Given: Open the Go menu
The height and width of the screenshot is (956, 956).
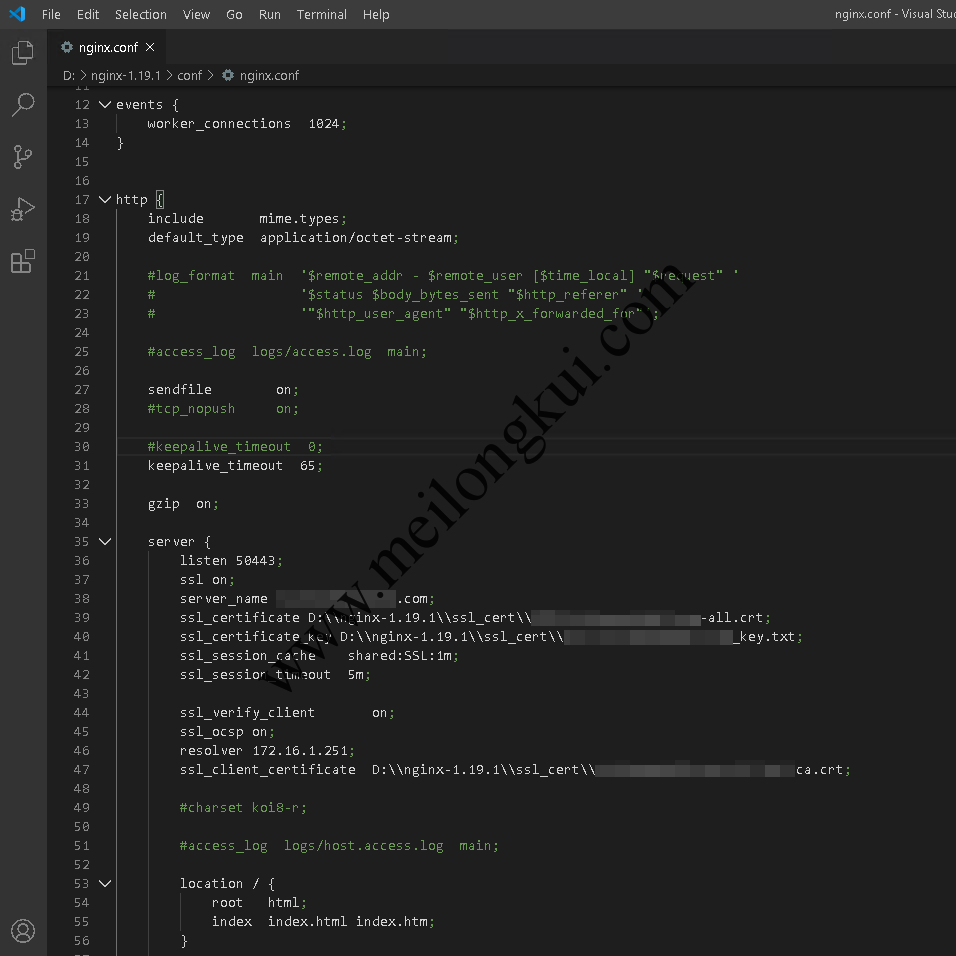Looking at the screenshot, I should pyautogui.click(x=234, y=14).
